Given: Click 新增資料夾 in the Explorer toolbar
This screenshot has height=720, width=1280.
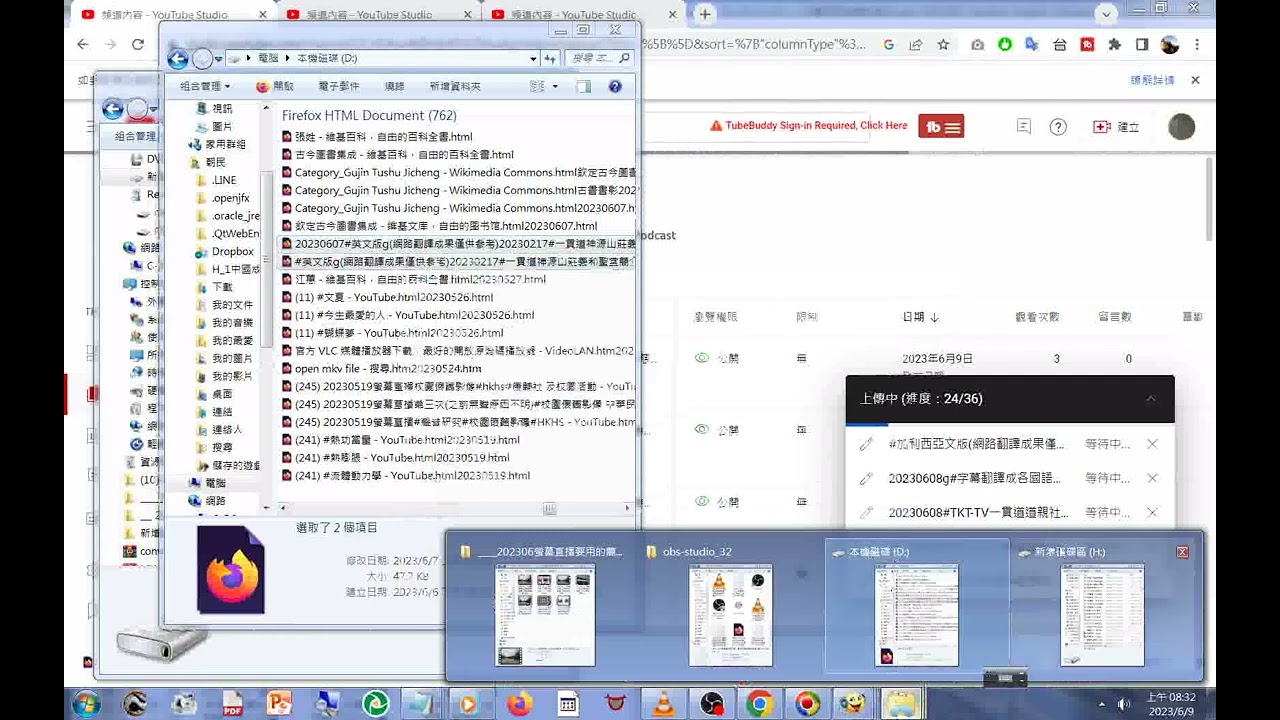Looking at the screenshot, I should pyautogui.click(x=455, y=87).
